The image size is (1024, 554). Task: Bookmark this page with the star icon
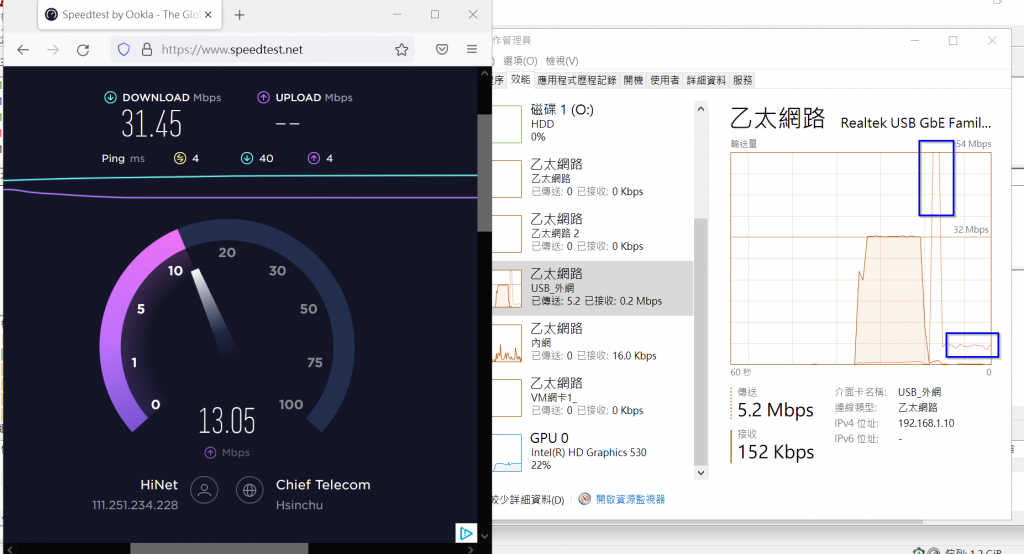402,50
